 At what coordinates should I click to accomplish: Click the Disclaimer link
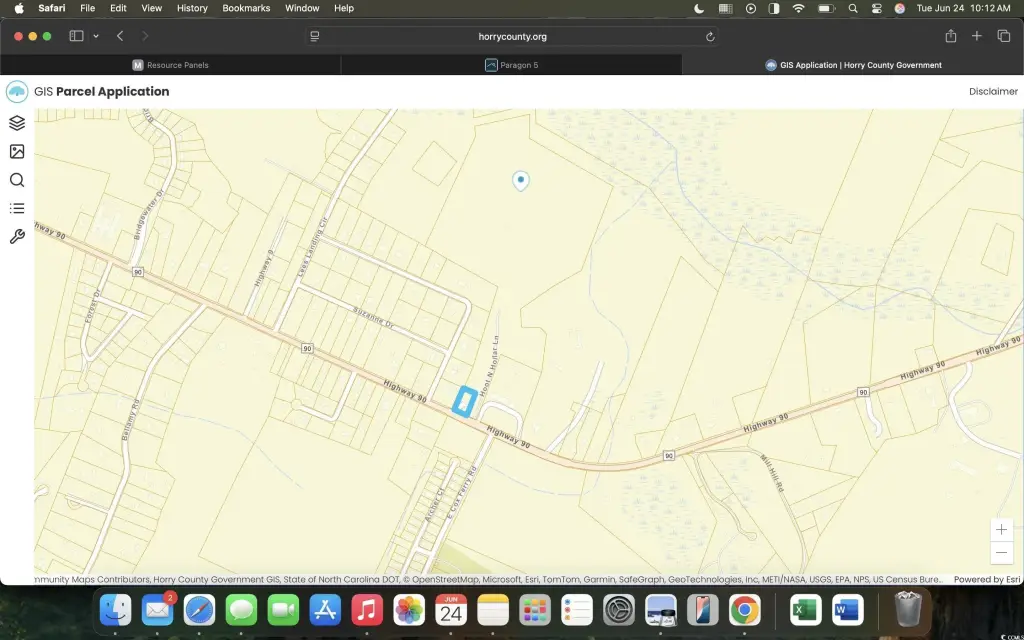992,91
